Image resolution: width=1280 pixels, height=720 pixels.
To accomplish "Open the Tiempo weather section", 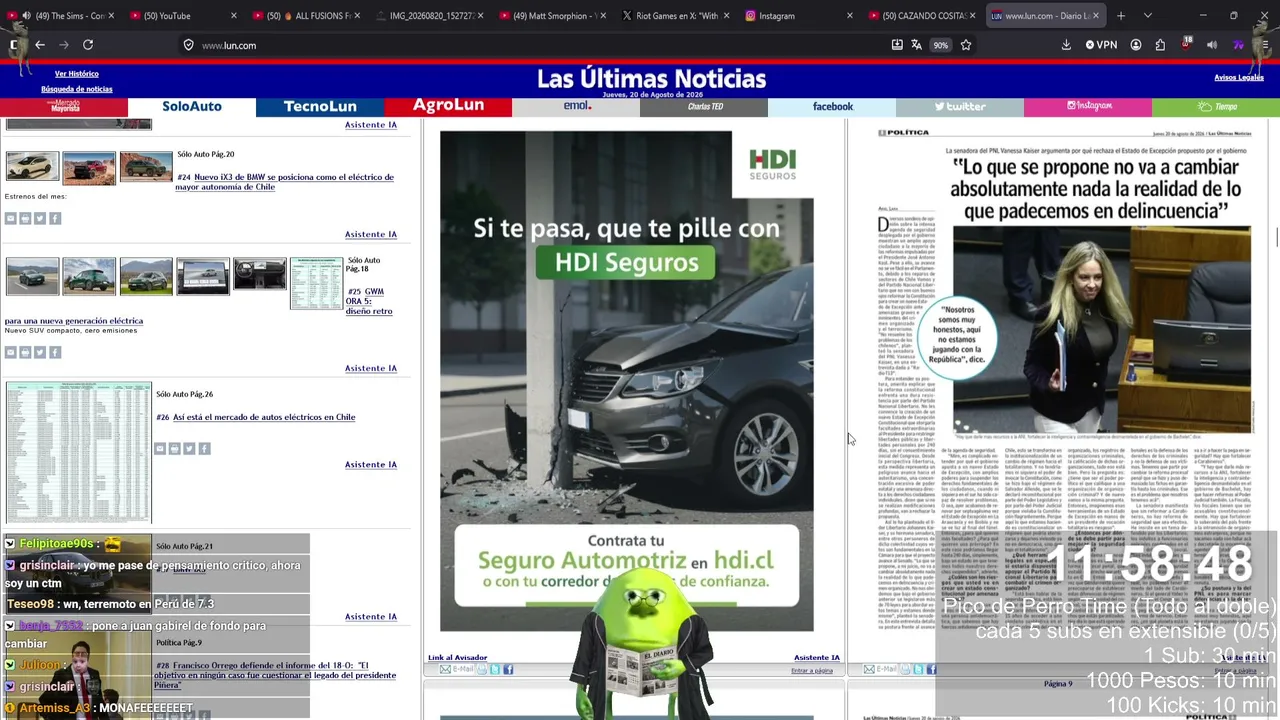I will tap(1216, 106).
